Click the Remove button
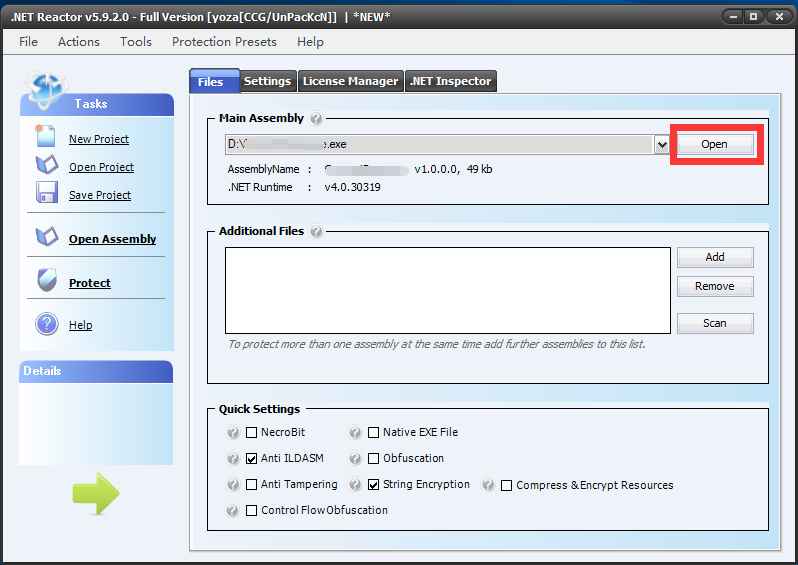Screen dimensions: 798x565 [x=715, y=287]
